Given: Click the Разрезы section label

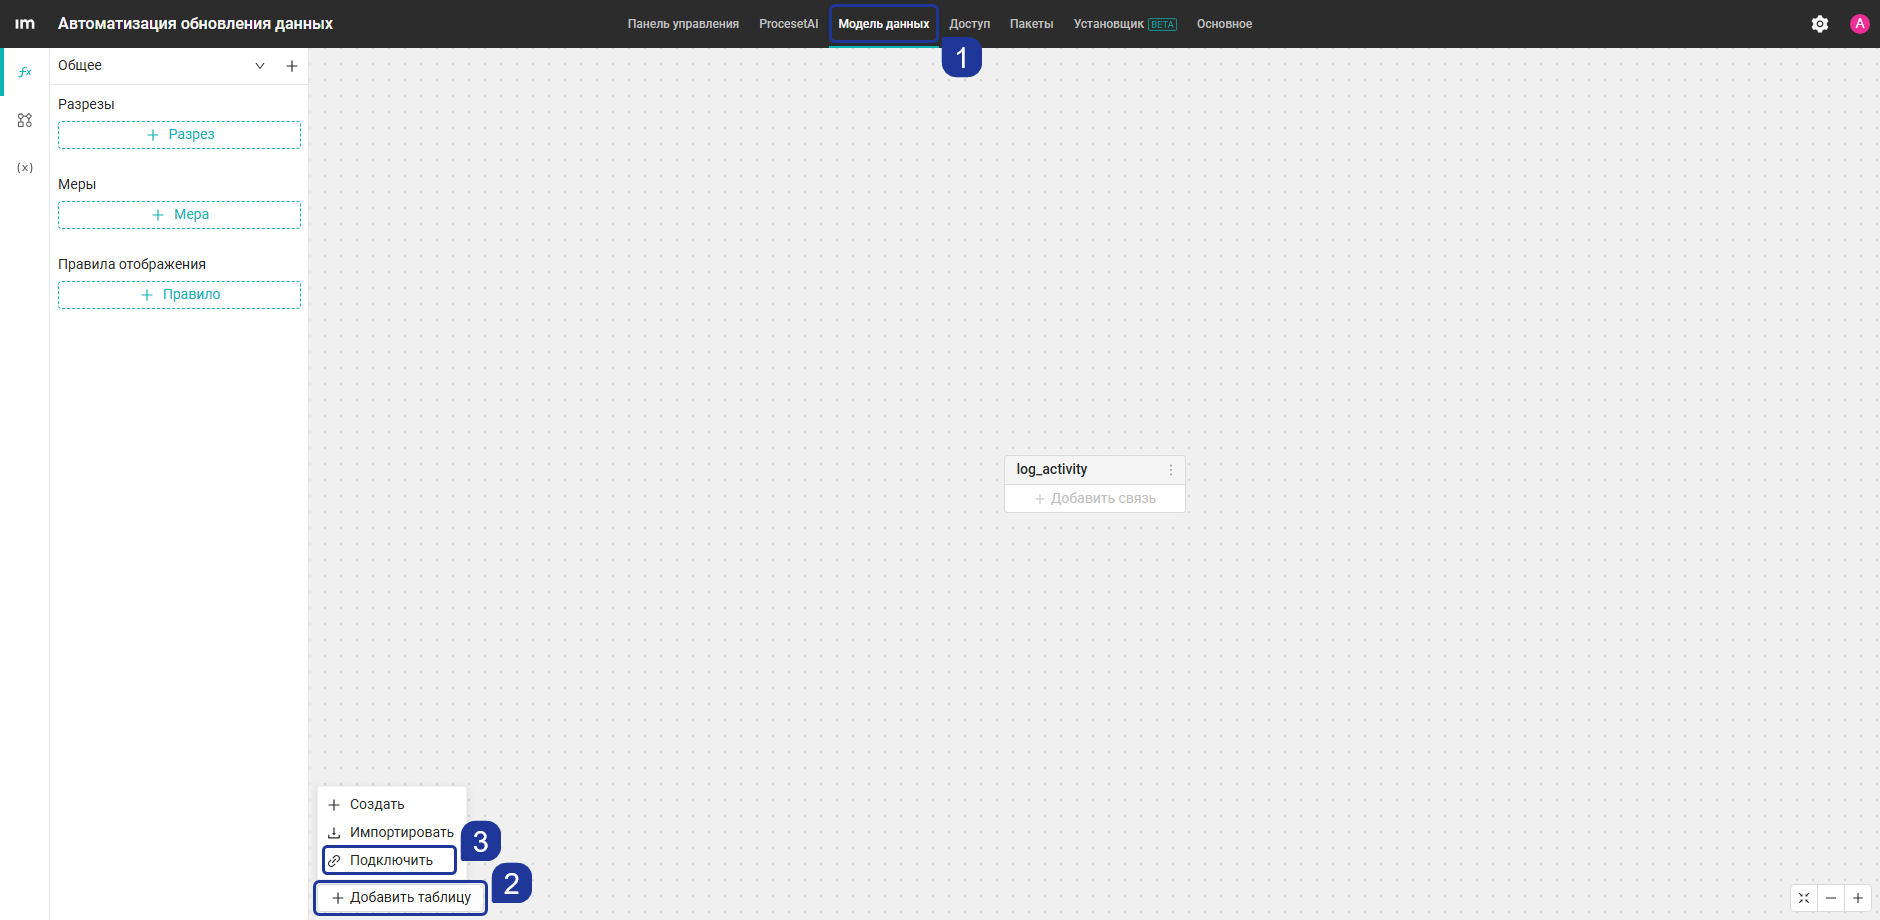Looking at the screenshot, I should tap(86, 104).
